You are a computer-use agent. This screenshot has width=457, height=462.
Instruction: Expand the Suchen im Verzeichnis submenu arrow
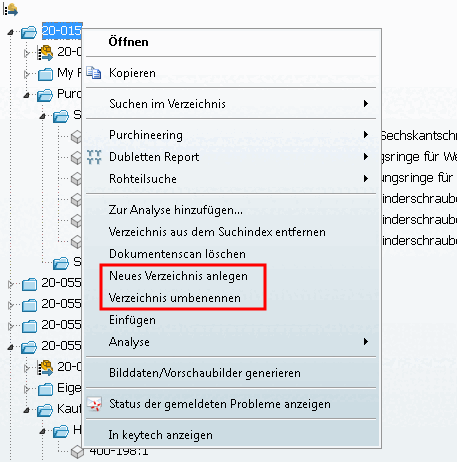(366, 104)
